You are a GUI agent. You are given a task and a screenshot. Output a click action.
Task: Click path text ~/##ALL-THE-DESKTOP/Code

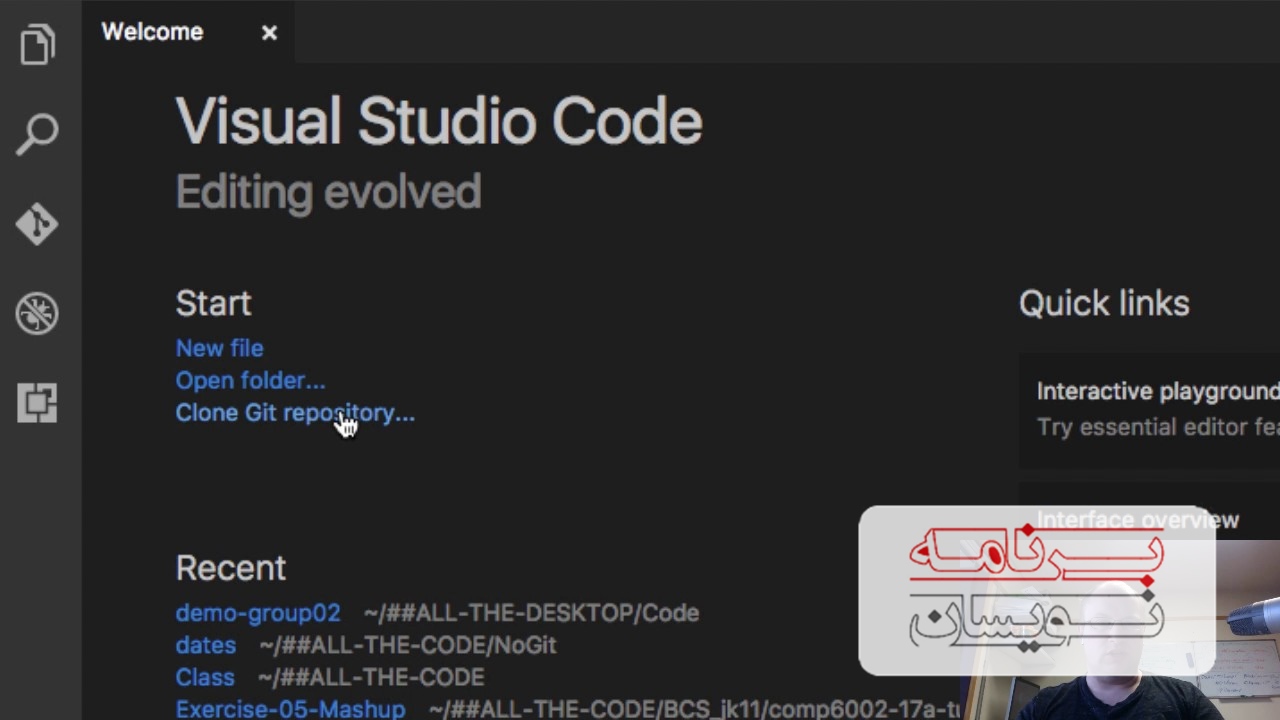(x=531, y=613)
